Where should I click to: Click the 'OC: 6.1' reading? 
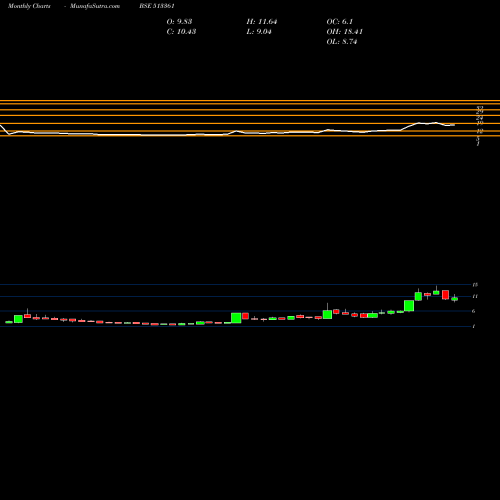[x=339, y=22]
